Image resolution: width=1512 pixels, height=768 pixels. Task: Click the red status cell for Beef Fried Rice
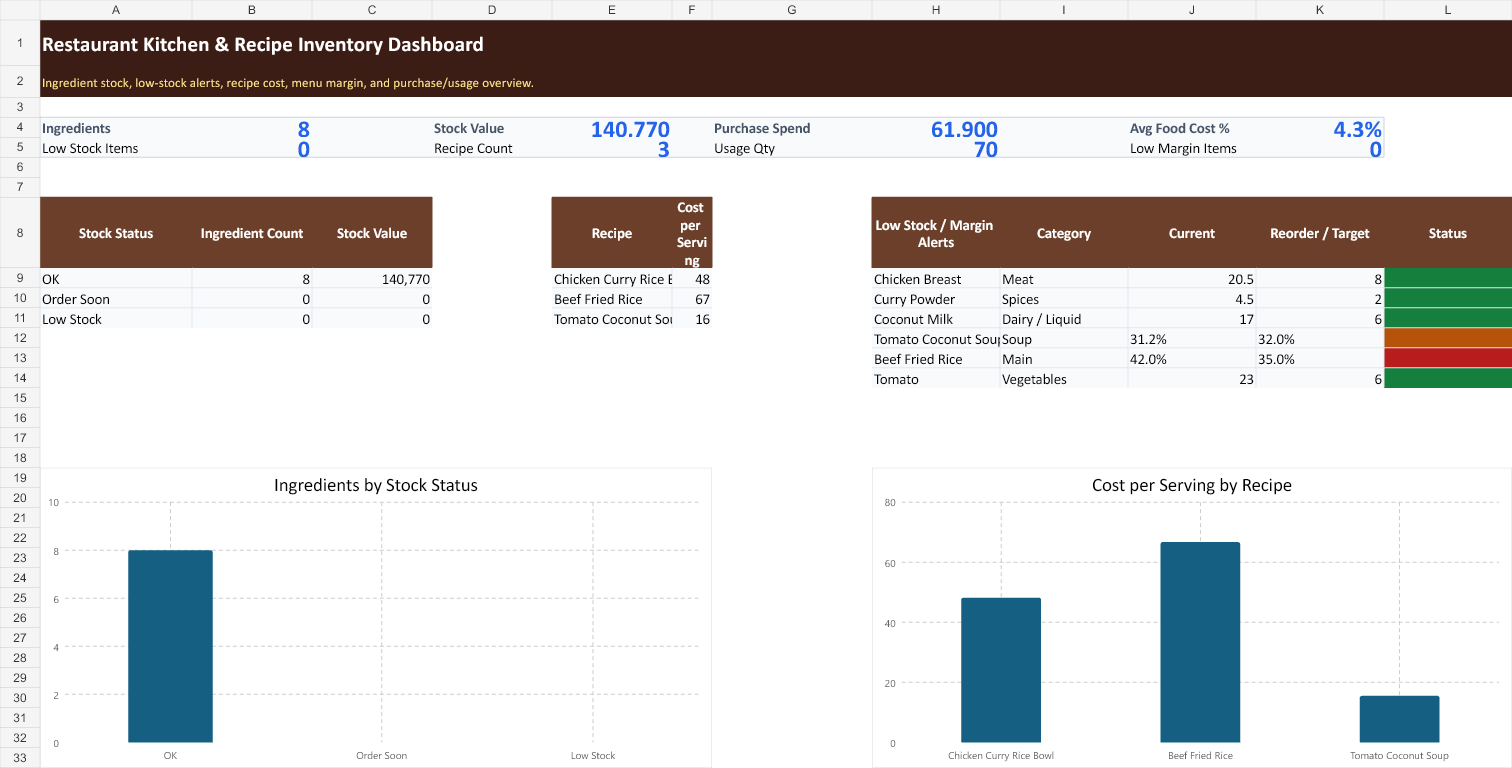point(1448,359)
